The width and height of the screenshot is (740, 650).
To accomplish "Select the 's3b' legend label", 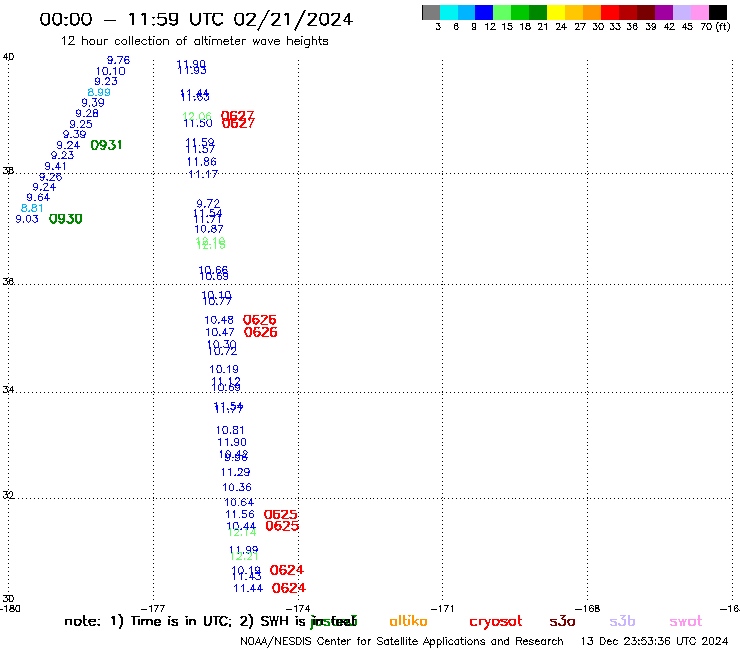I will click(x=622, y=621).
